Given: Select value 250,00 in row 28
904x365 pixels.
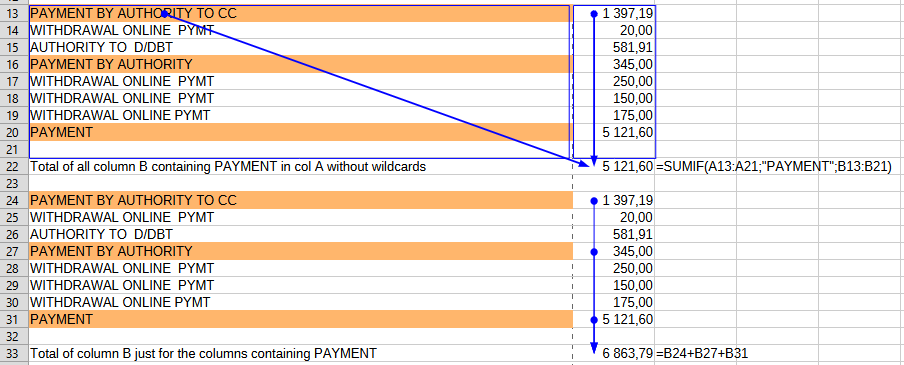Looking at the screenshot, I should tap(633, 268).
